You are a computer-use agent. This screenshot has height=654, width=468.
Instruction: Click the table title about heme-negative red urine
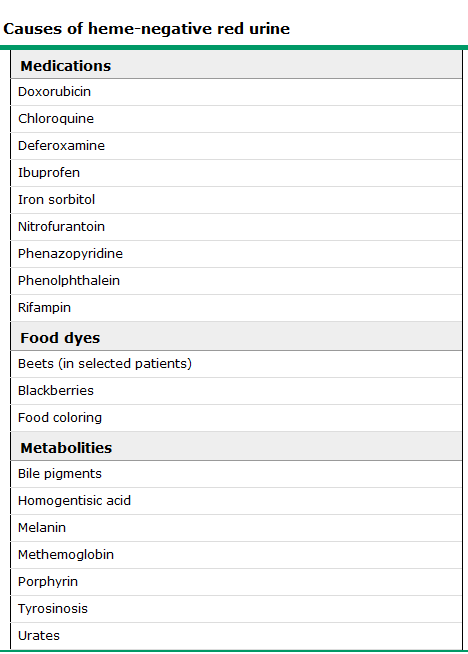point(146,29)
